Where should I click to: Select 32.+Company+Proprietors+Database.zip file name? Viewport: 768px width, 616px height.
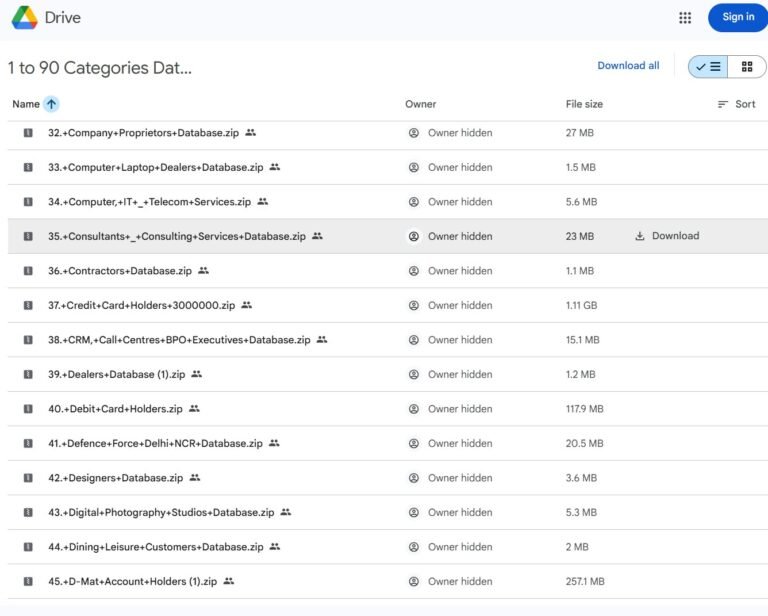point(144,133)
